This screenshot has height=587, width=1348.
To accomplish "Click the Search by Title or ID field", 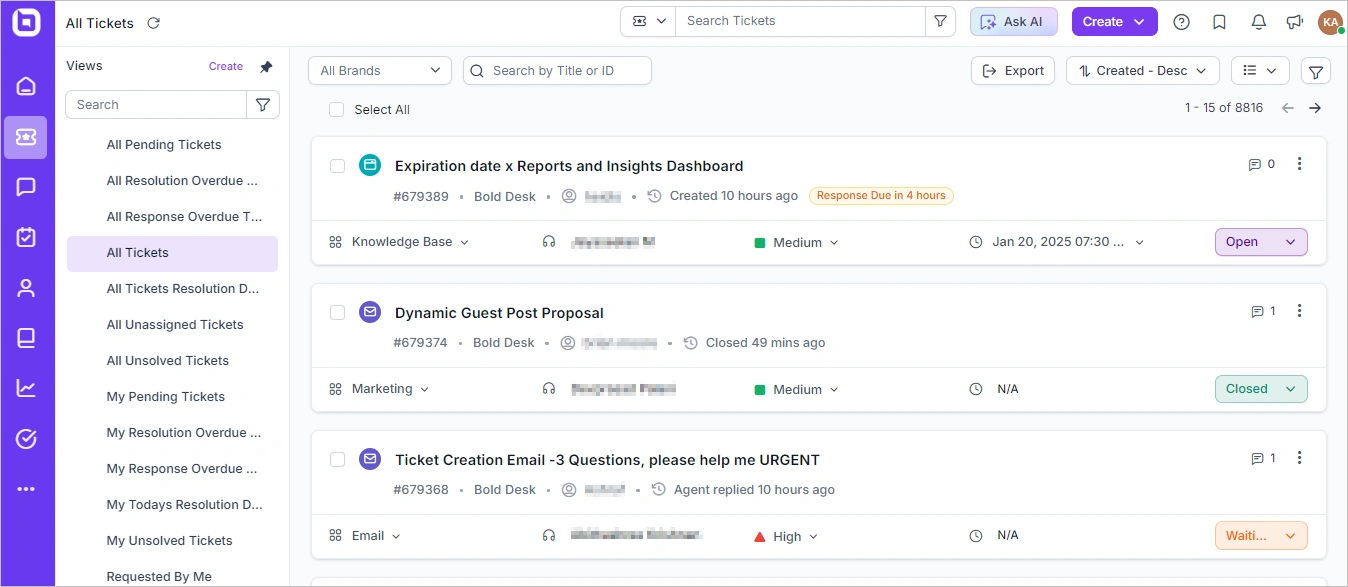I will coord(557,71).
